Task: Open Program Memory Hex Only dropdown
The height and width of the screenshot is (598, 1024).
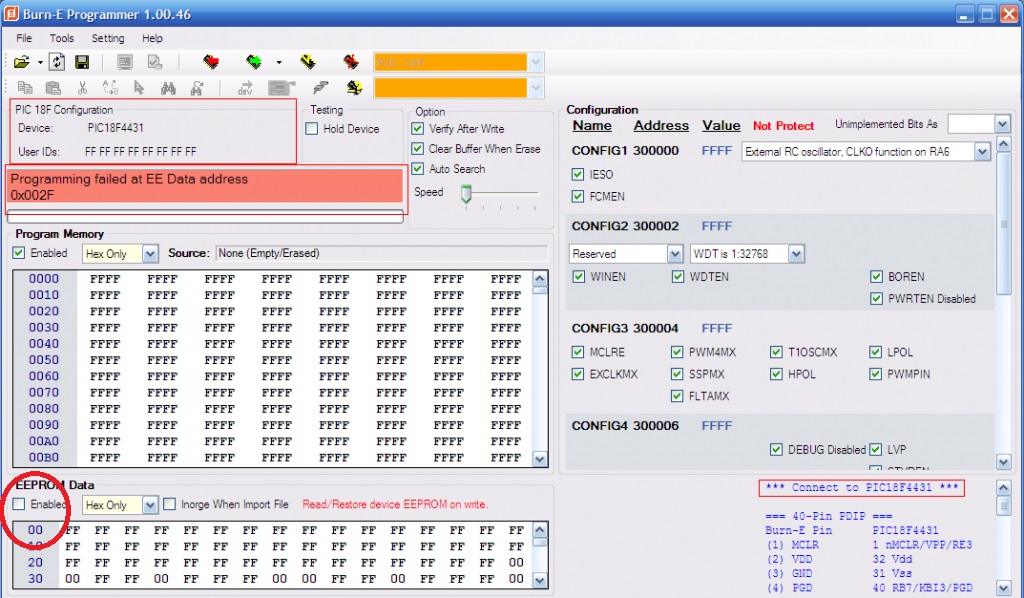Action: 150,253
